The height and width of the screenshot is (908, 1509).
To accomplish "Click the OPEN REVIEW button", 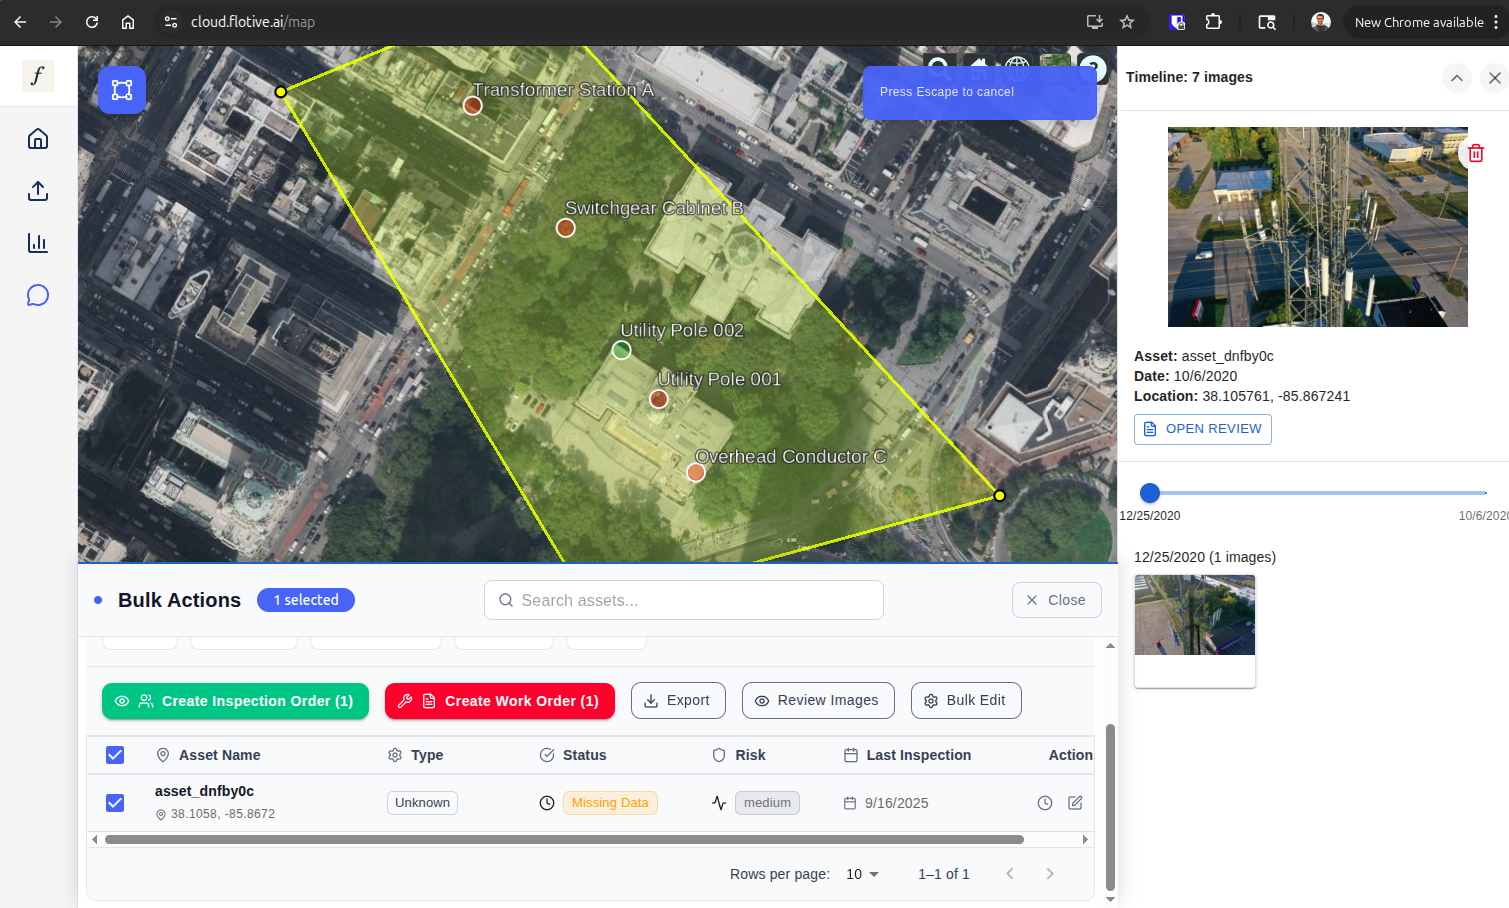I will (1202, 429).
